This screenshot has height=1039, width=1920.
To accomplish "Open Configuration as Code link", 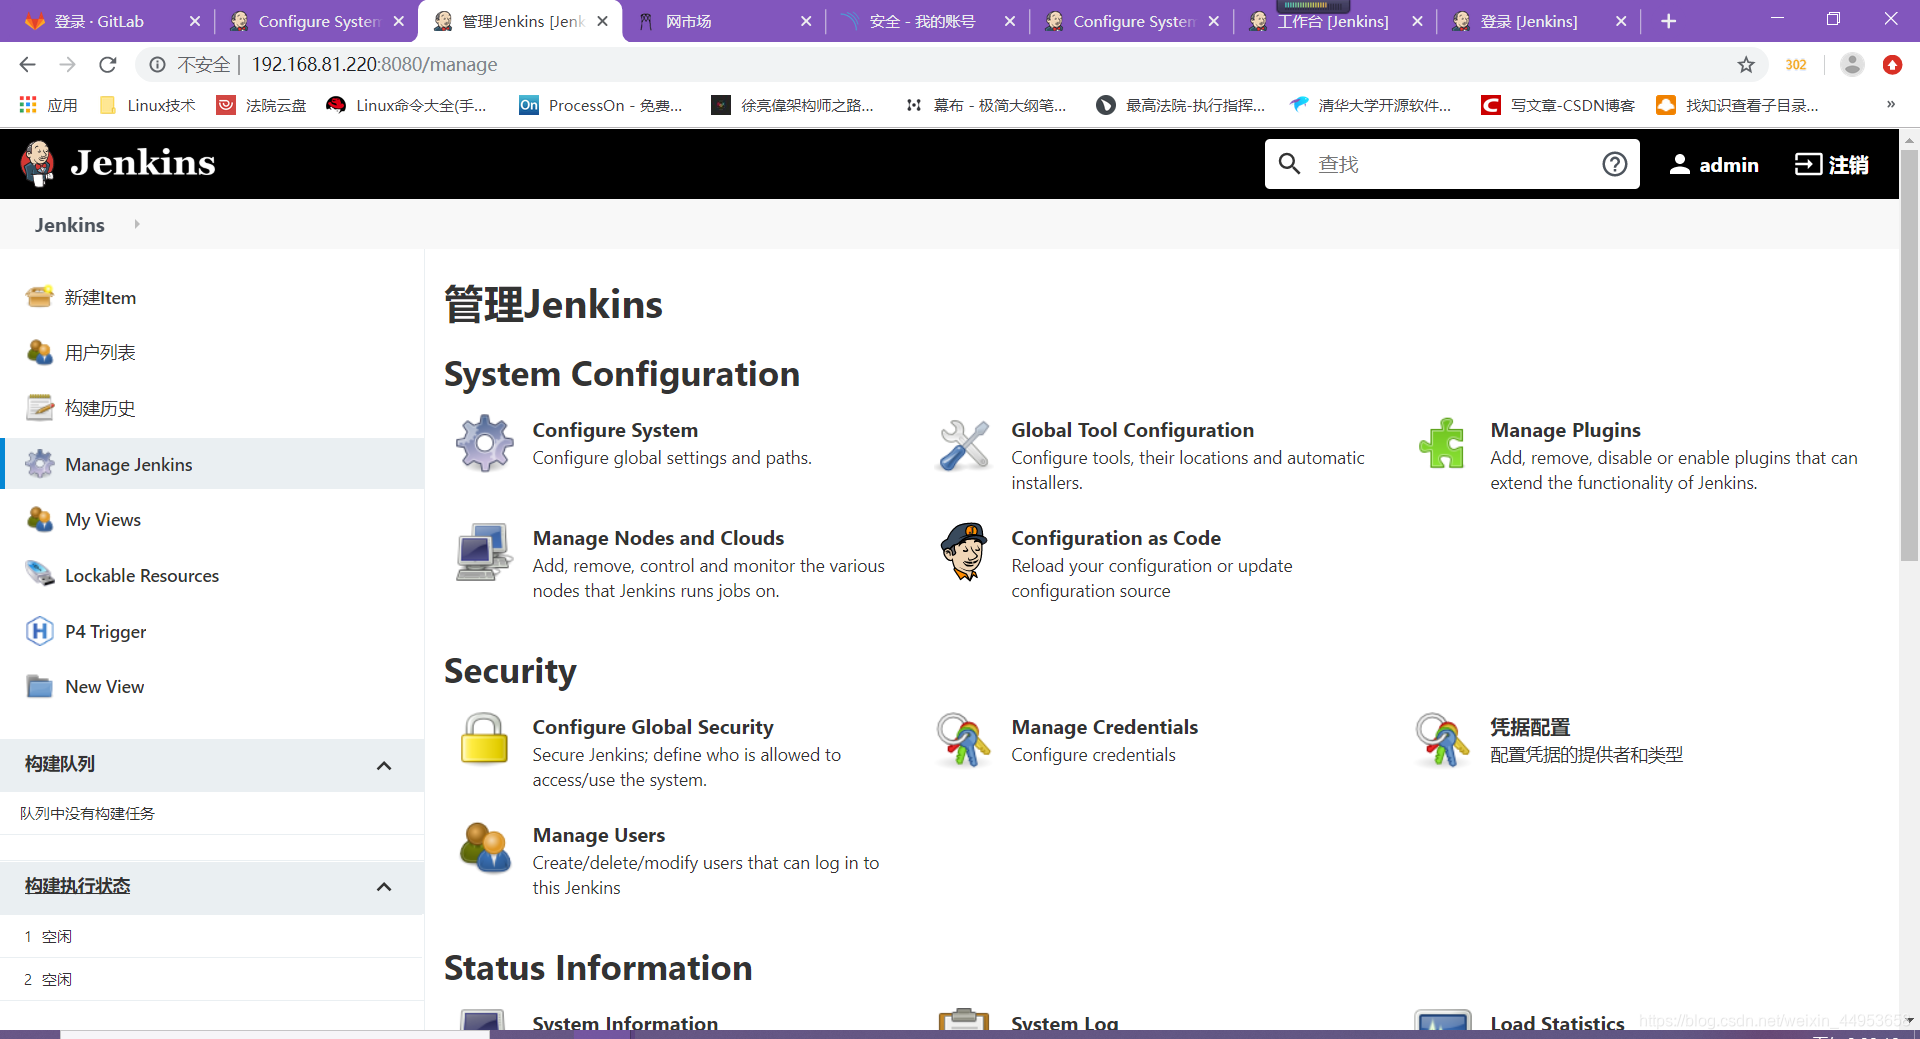I will (1116, 538).
